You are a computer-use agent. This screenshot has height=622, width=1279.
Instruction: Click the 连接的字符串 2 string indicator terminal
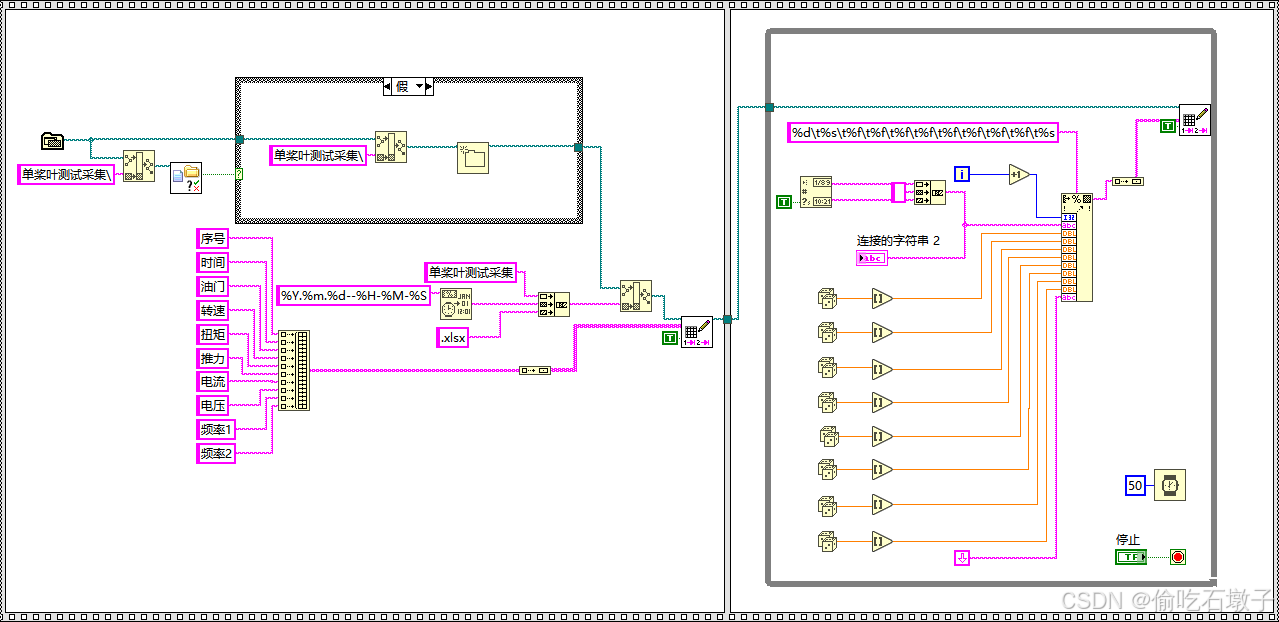click(872, 258)
